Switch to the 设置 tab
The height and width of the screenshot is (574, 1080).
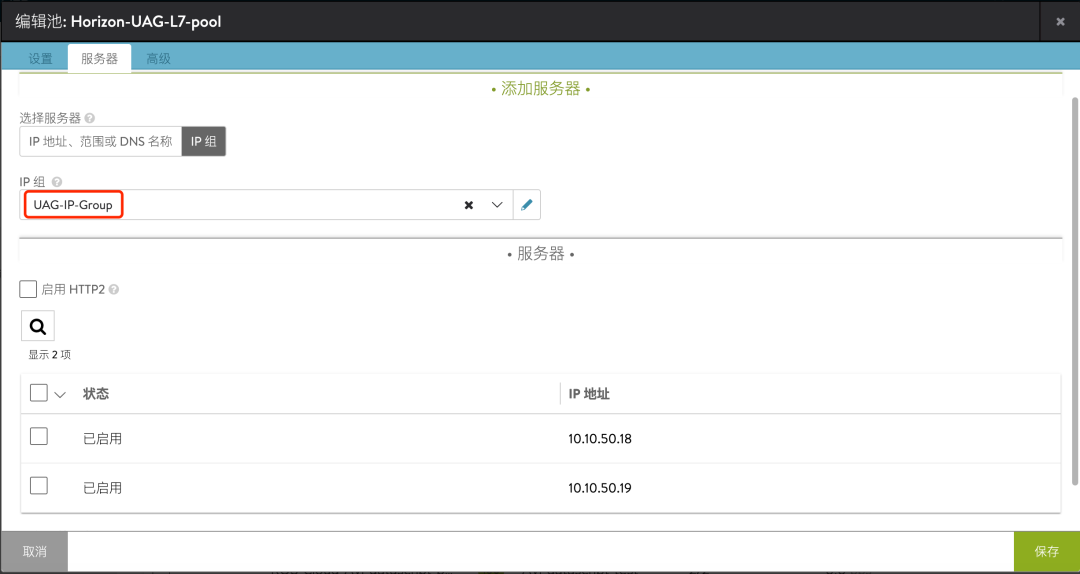click(41, 59)
